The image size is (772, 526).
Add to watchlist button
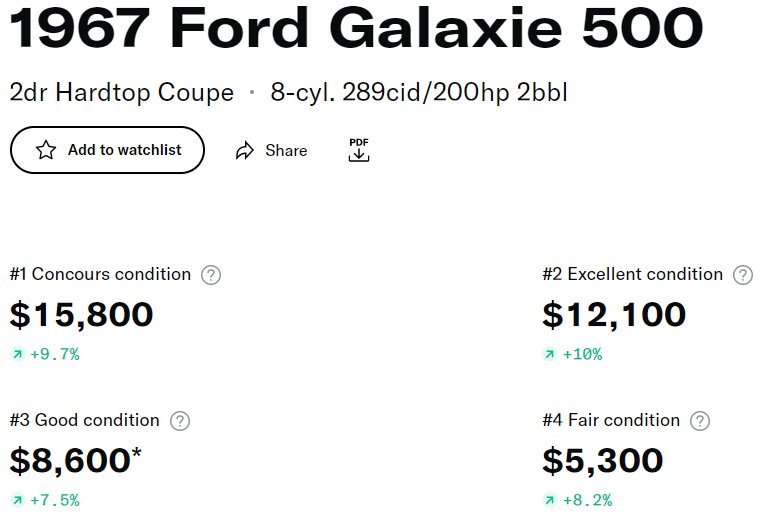point(107,150)
